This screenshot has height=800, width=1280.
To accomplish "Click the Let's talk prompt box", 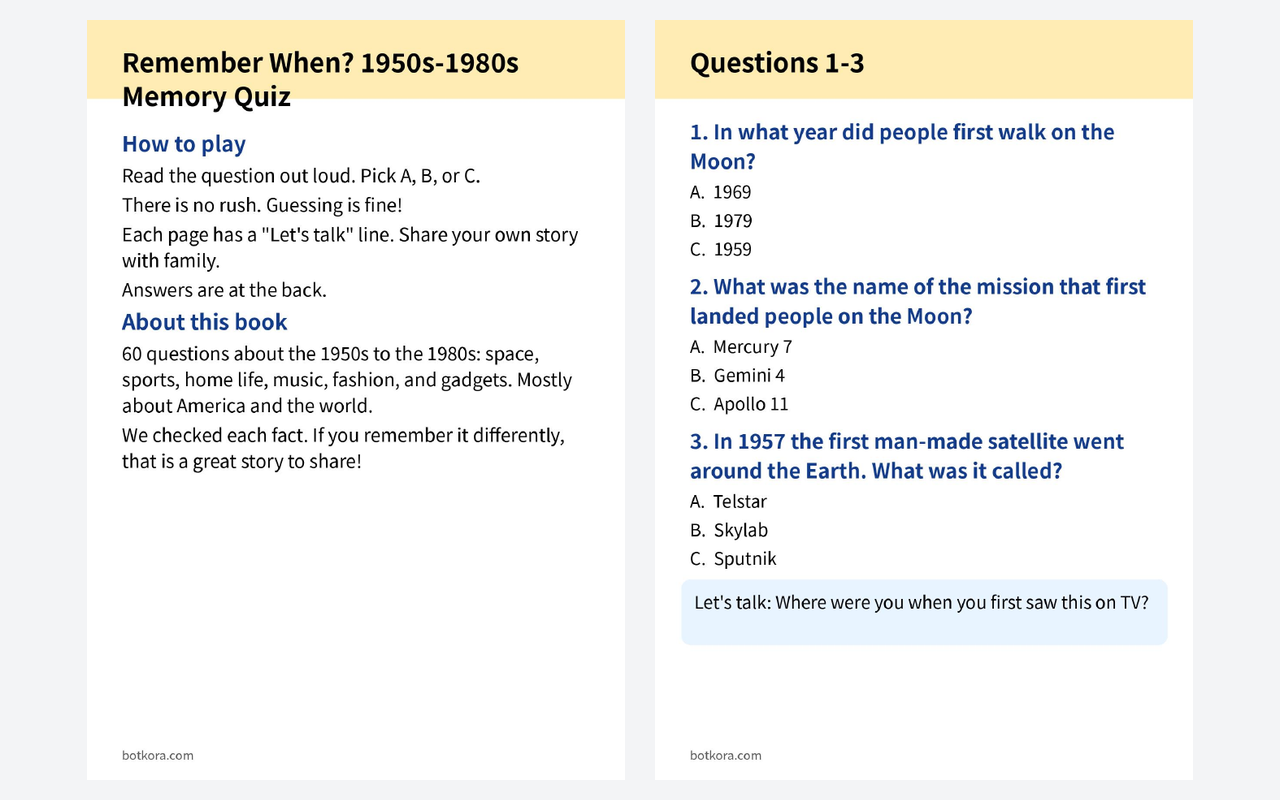I will [x=924, y=612].
